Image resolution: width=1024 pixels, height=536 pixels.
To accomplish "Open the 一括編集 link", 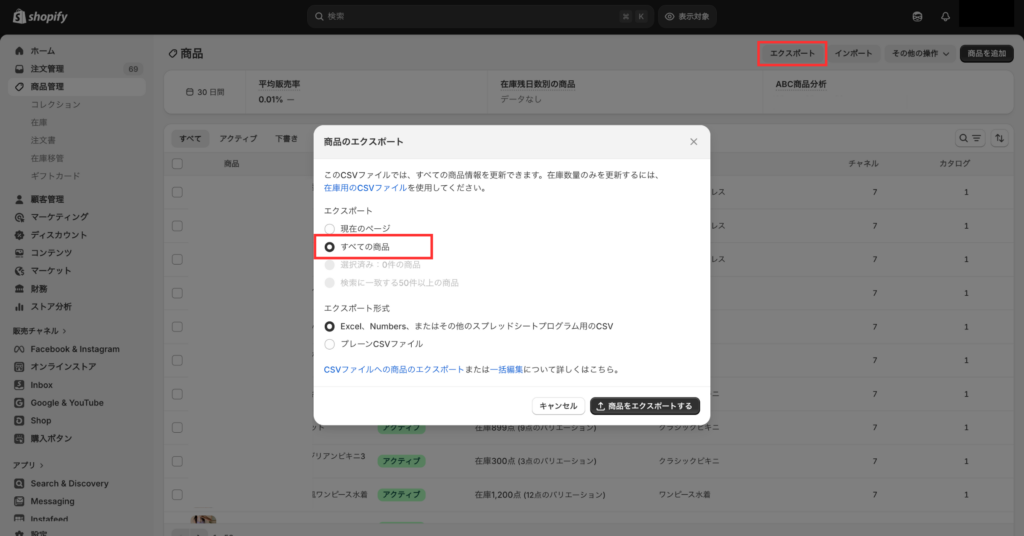I will pyautogui.click(x=507, y=370).
